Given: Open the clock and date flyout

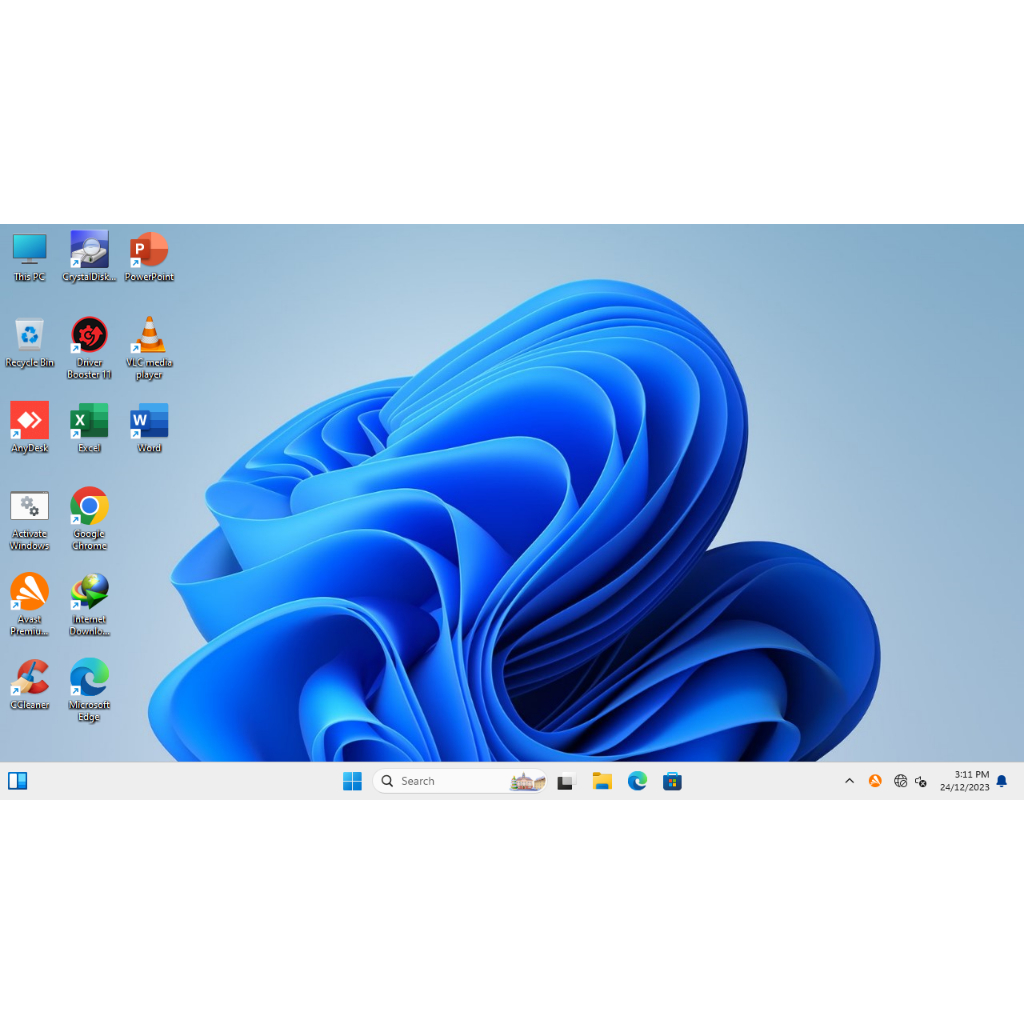Looking at the screenshot, I should pyautogui.click(x=964, y=781).
